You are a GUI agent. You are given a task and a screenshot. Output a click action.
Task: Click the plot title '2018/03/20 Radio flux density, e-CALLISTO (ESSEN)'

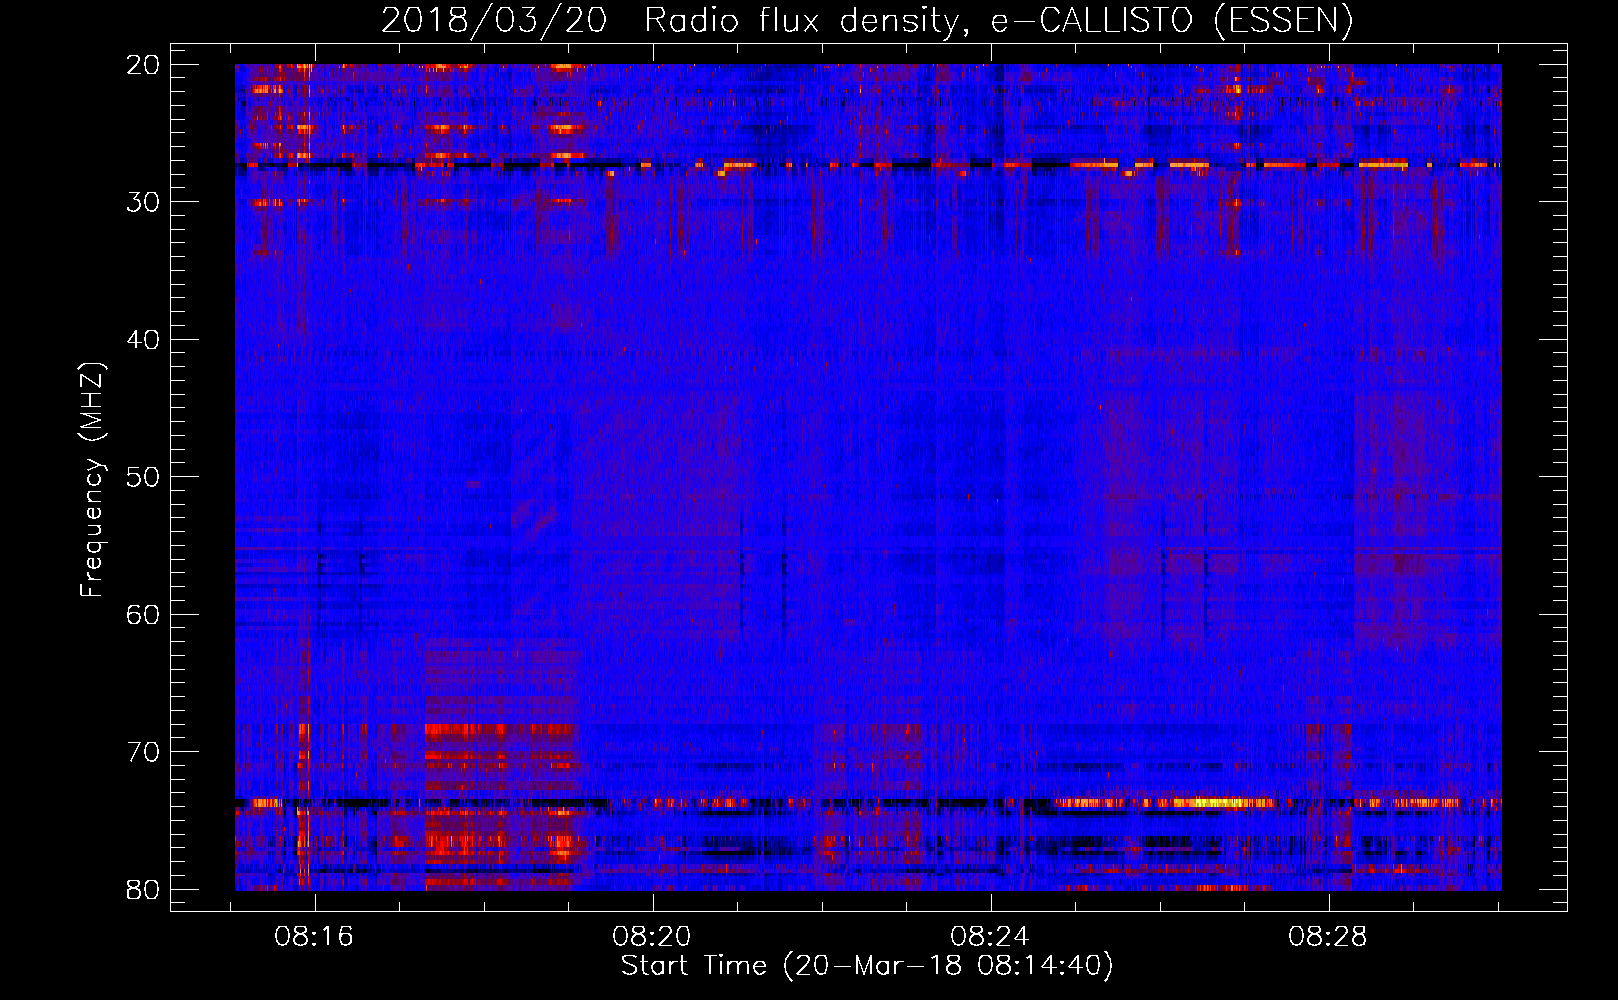click(867, 21)
